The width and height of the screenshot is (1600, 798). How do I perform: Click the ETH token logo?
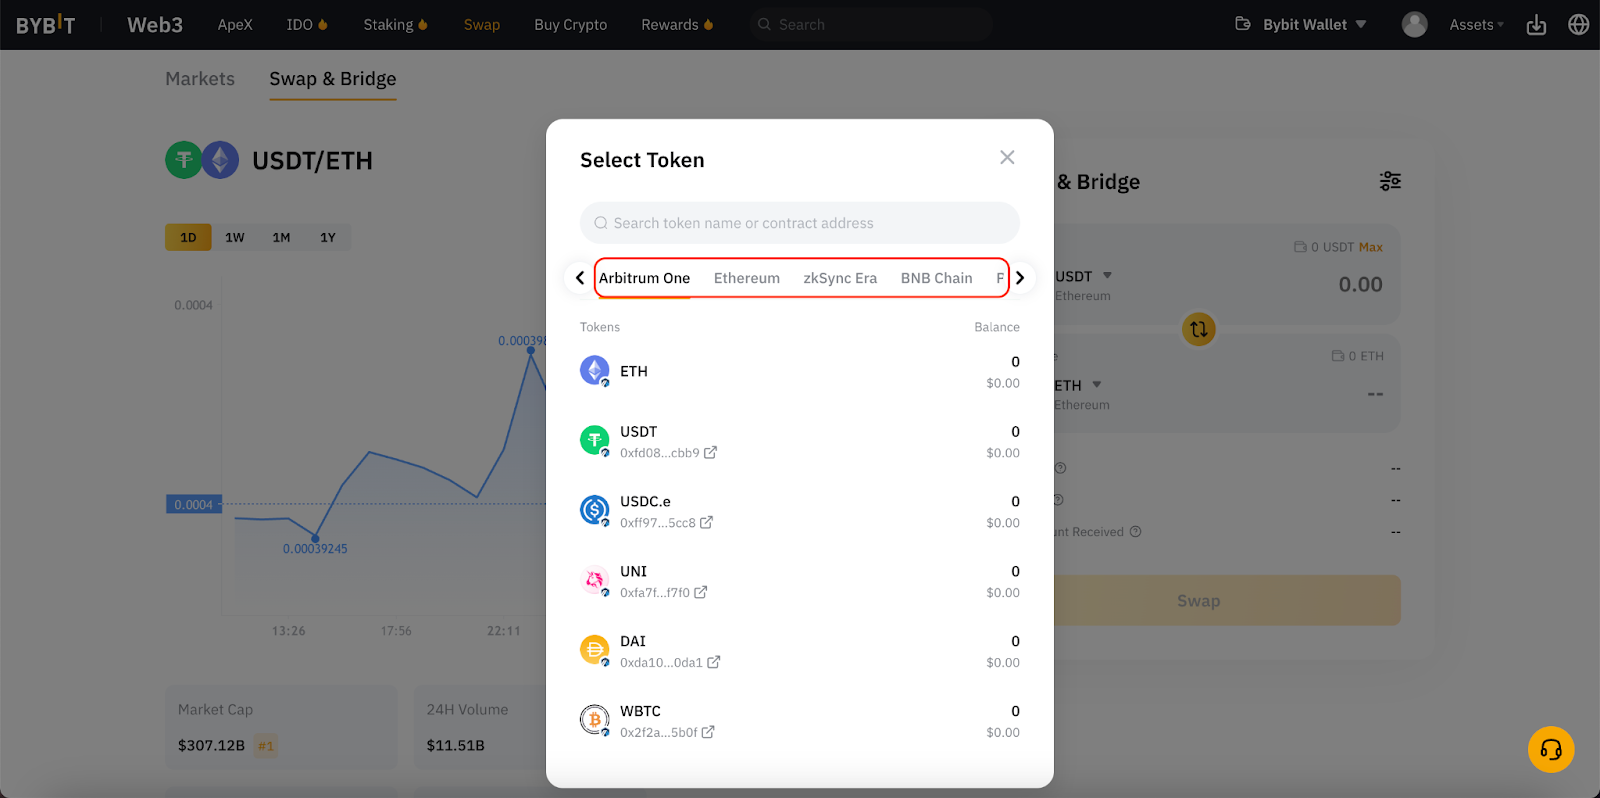pyautogui.click(x=595, y=371)
